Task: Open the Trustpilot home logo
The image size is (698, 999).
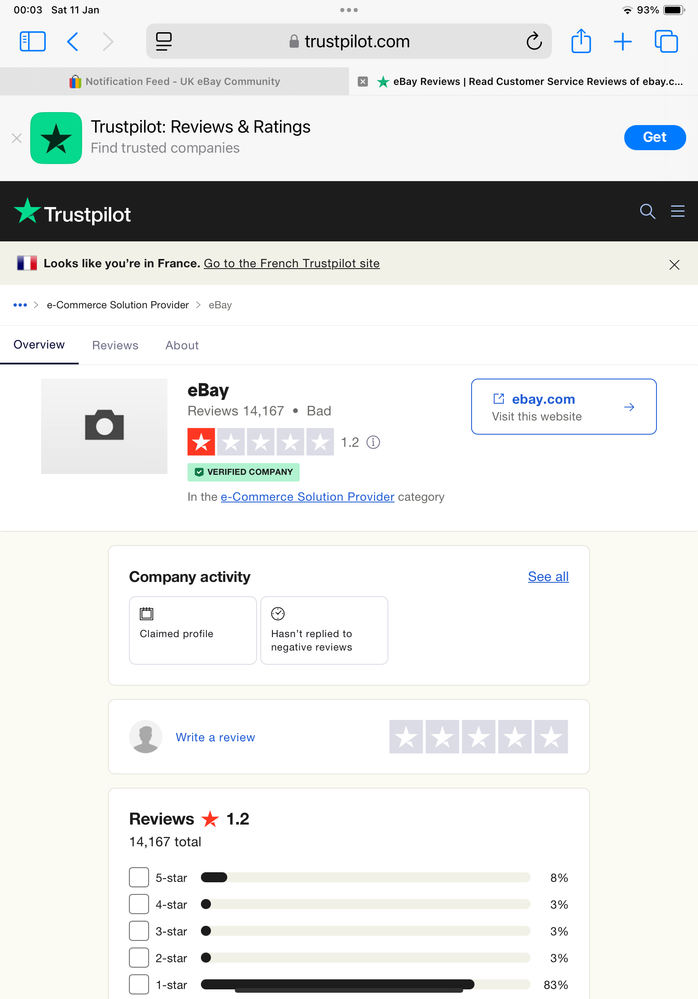Action: 73,212
